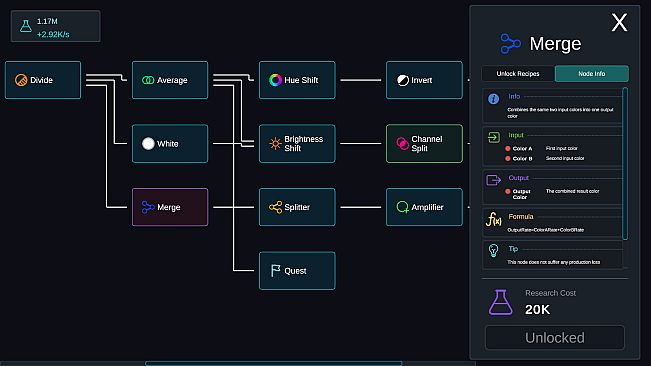Click the research flask icon at top-left
Screen dimensions: 651x366
[26, 26]
